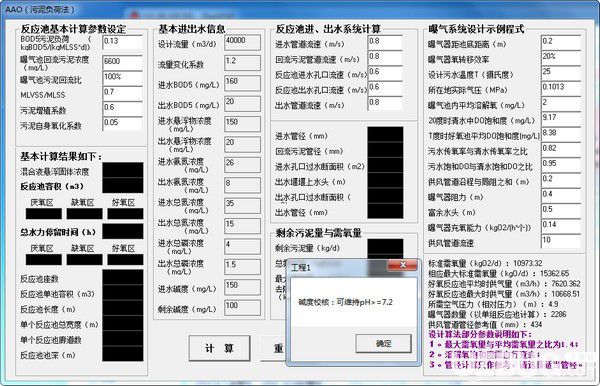This screenshot has width=600, height=386.
Task: Click the 反应池深 result box
Action: pos(123,354)
